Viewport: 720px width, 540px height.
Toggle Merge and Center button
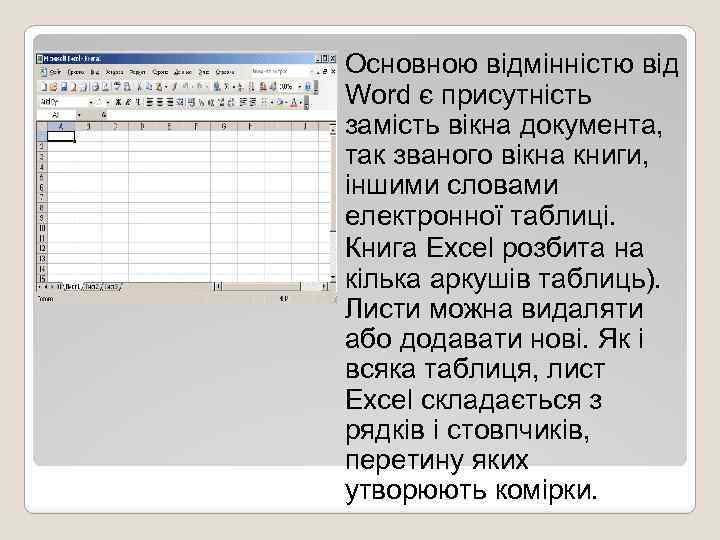[x=180, y=102]
